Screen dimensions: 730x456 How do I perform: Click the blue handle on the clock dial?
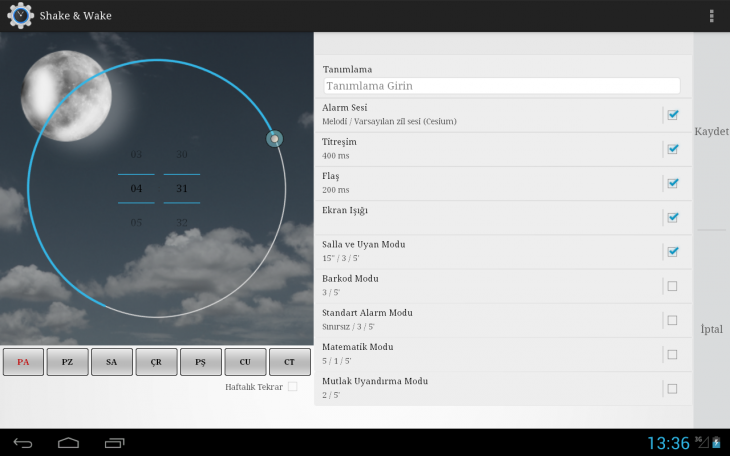click(275, 139)
